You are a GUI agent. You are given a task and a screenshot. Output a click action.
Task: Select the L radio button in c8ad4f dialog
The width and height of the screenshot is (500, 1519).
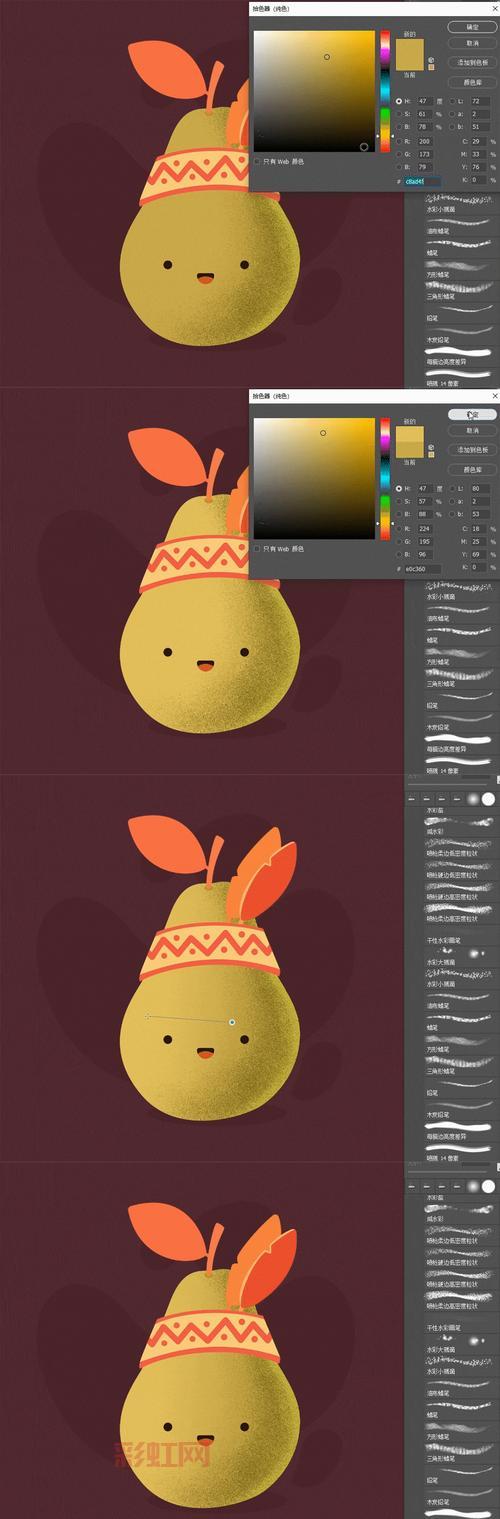[x=452, y=101]
